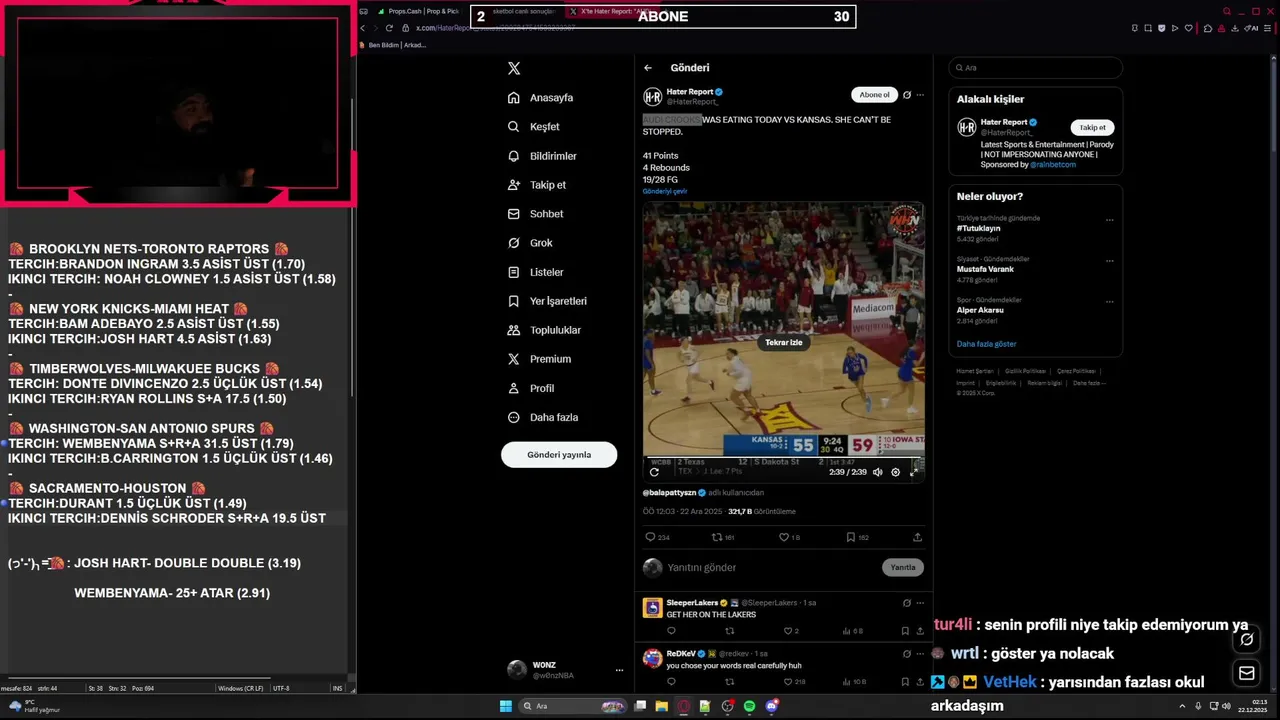Go to Anasayfa in the sidebar

pyautogui.click(x=540, y=98)
